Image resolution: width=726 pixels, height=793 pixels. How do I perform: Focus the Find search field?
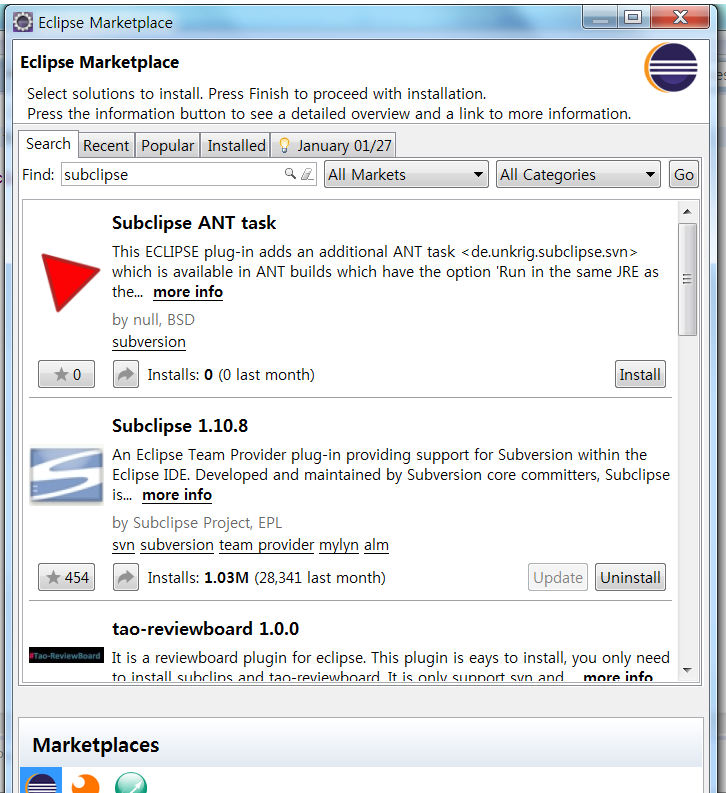pos(172,174)
